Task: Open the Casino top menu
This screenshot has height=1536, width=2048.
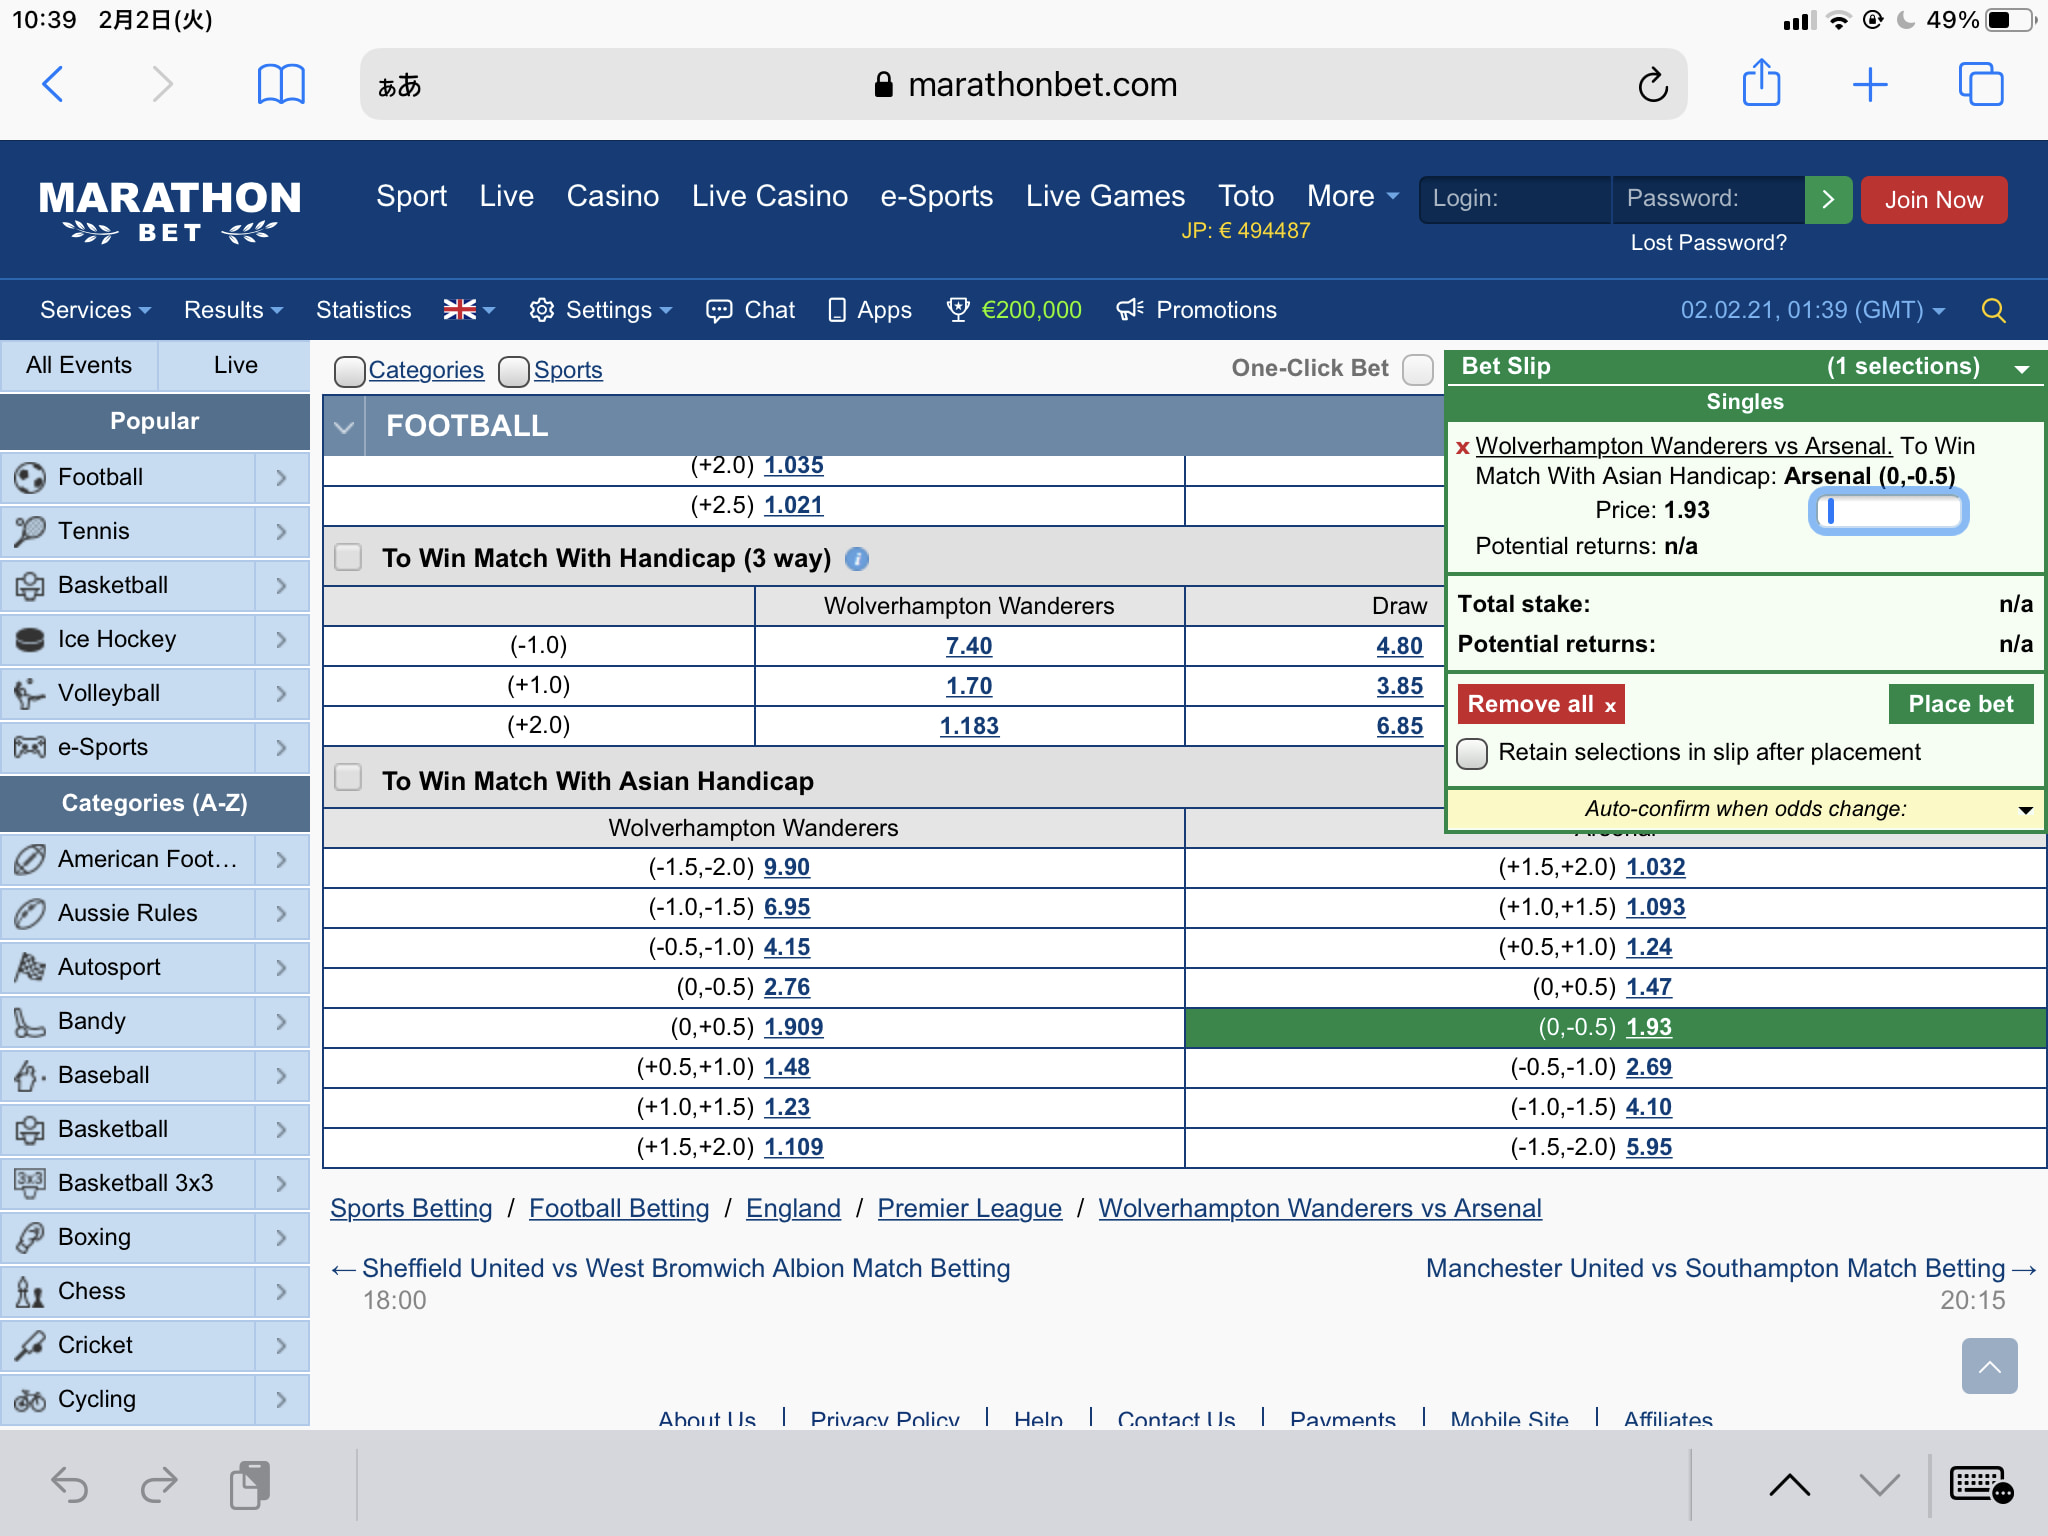Action: tap(613, 196)
